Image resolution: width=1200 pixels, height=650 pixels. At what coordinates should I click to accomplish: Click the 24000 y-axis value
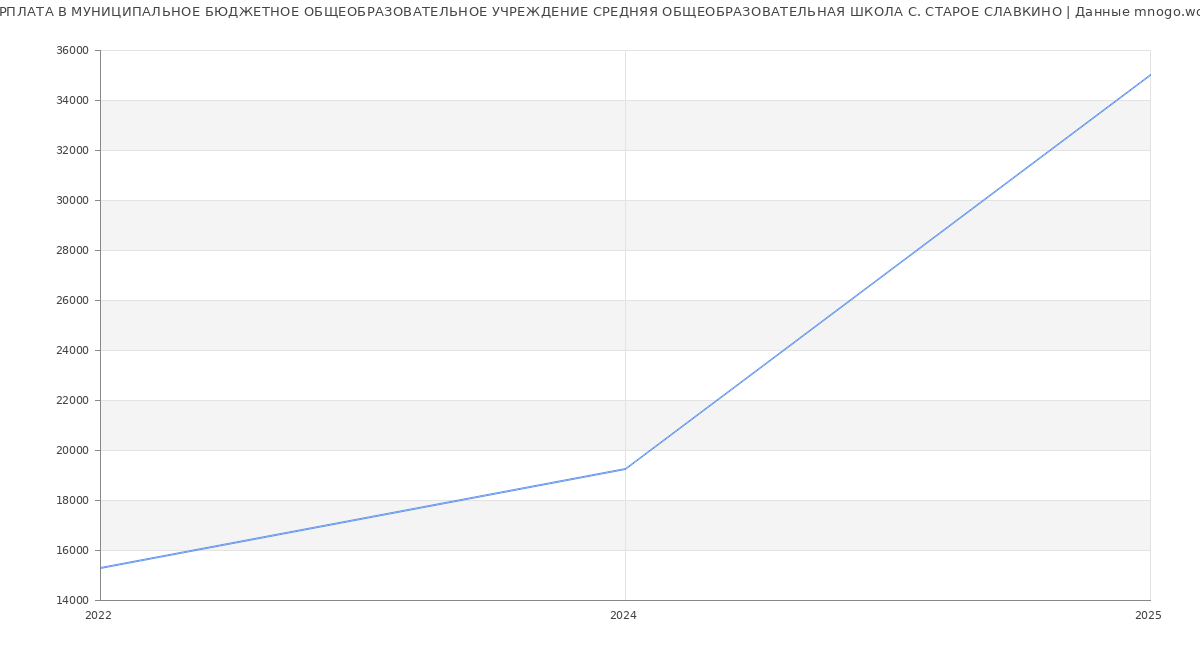73,350
